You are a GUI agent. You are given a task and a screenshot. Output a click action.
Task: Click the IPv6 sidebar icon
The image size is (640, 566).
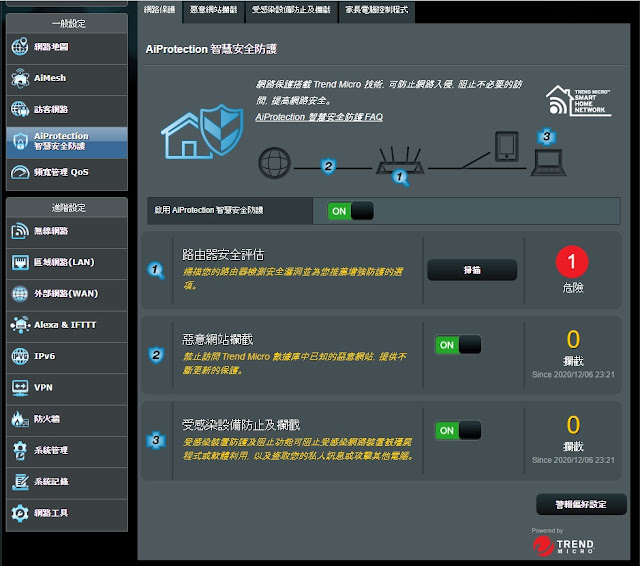pyautogui.click(x=20, y=356)
